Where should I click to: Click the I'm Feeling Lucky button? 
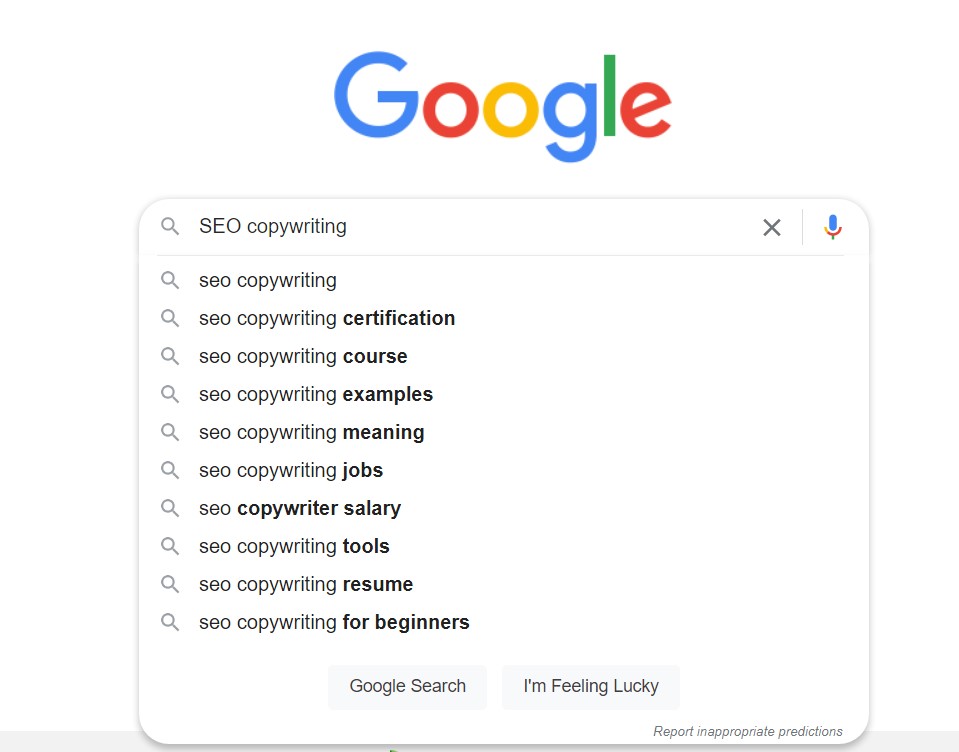pos(590,687)
